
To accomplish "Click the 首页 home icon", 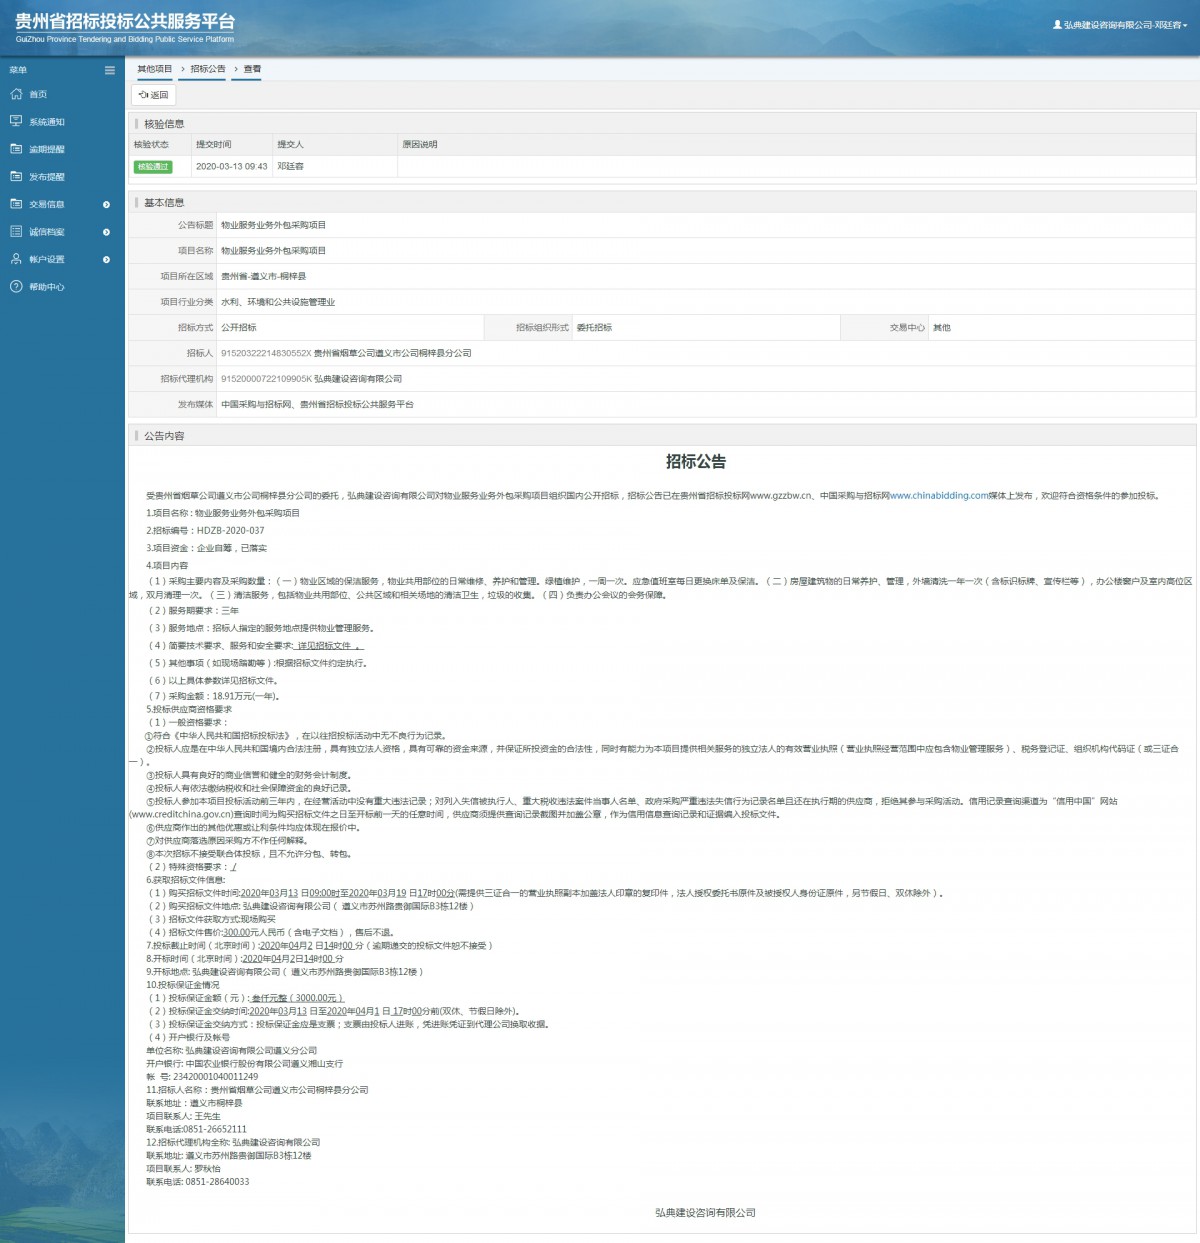I will [x=16, y=94].
